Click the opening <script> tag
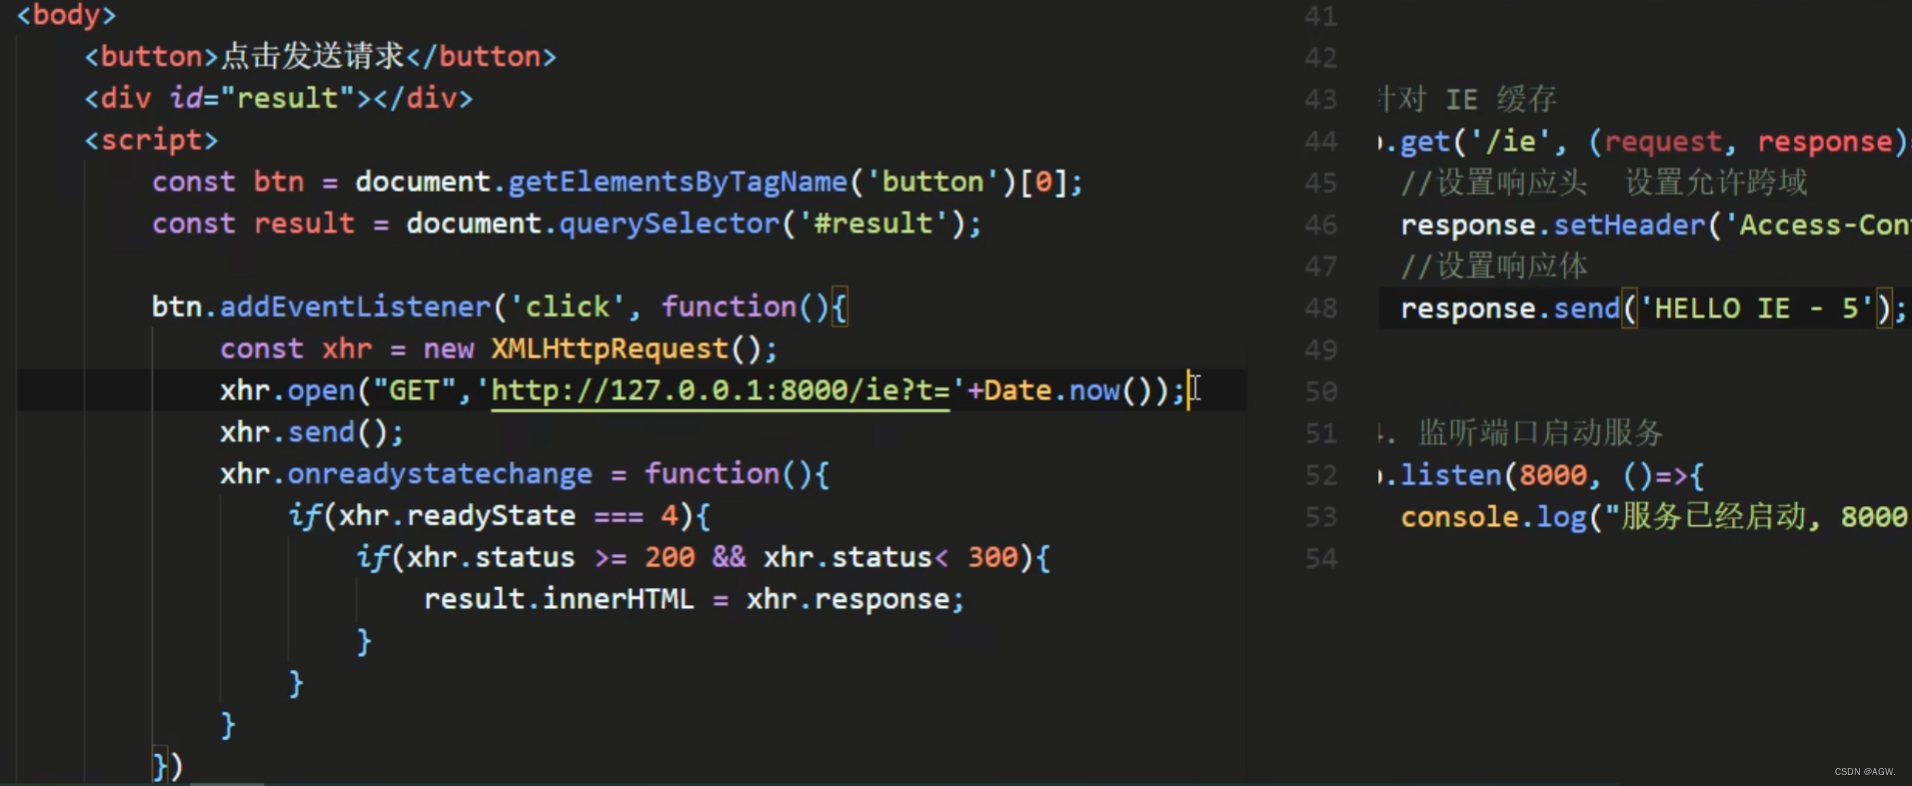 tap(151, 140)
